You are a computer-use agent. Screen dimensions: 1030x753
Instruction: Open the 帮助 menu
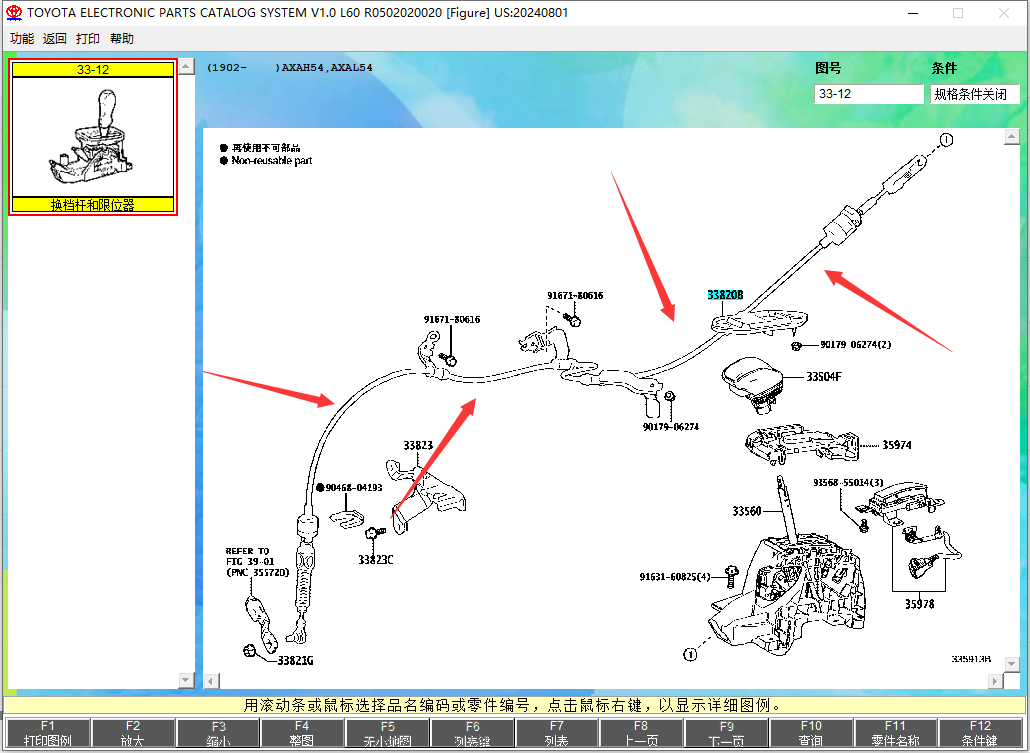pos(122,39)
